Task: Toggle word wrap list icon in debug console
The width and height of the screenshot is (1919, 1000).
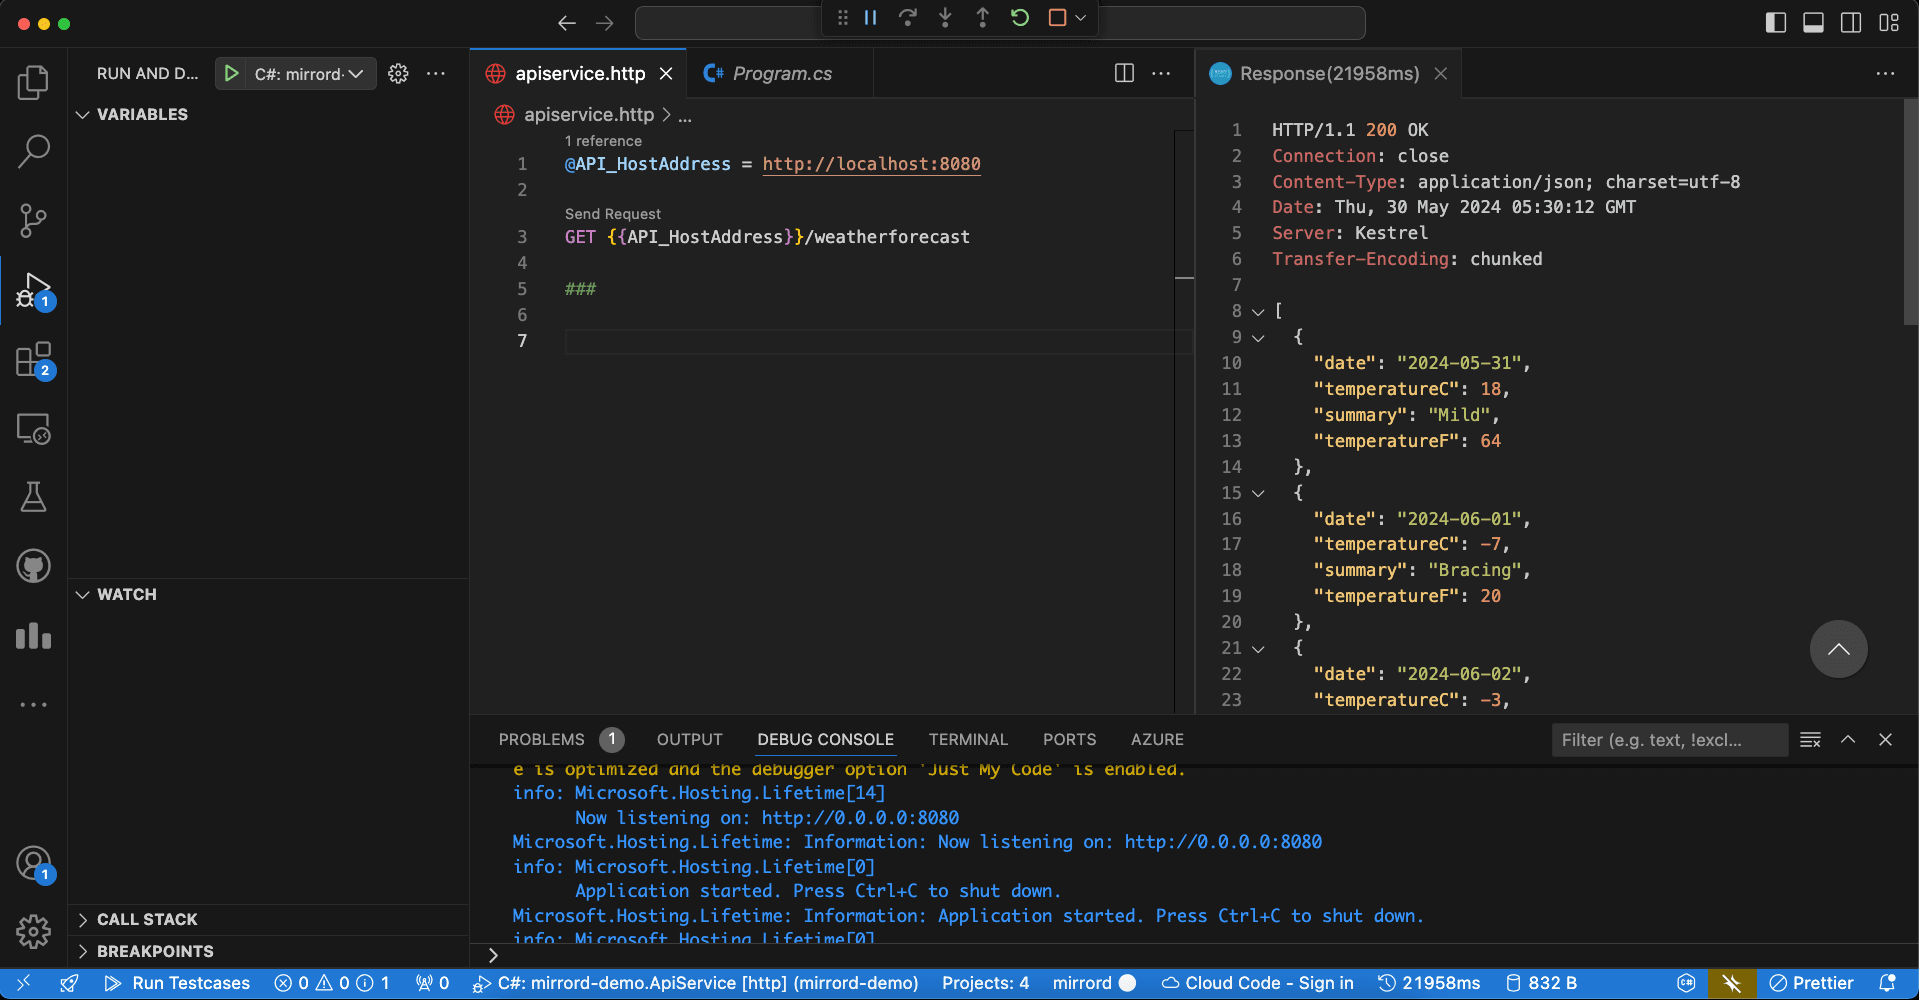Action: (1810, 740)
